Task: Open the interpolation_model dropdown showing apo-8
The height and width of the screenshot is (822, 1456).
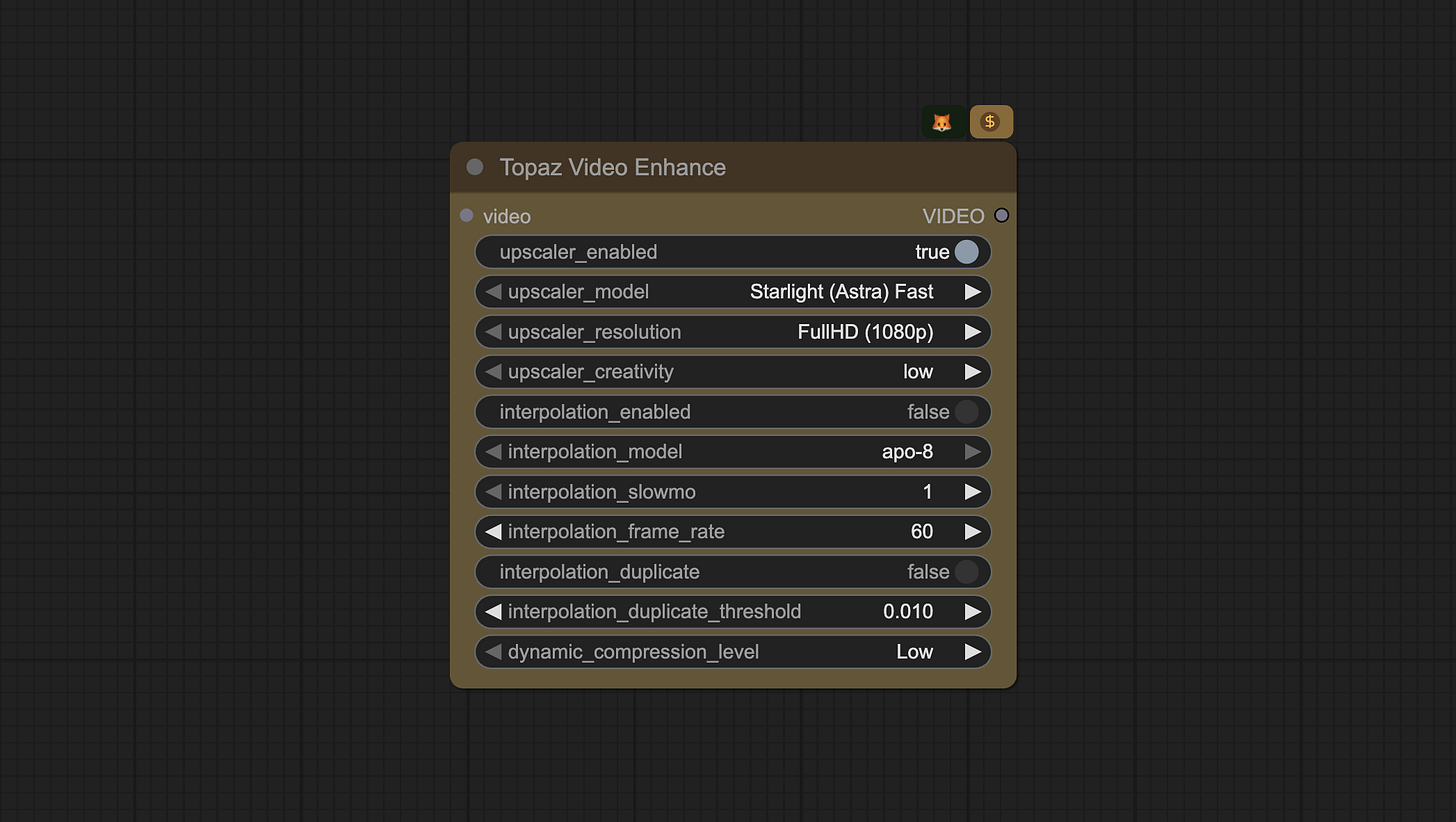Action: 733,452
